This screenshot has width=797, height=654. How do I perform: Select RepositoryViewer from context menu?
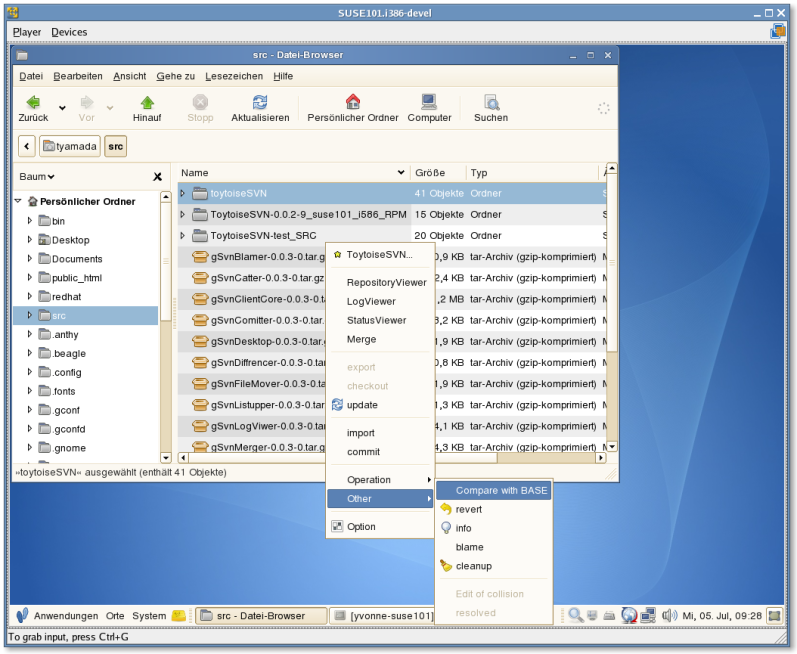coord(380,283)
